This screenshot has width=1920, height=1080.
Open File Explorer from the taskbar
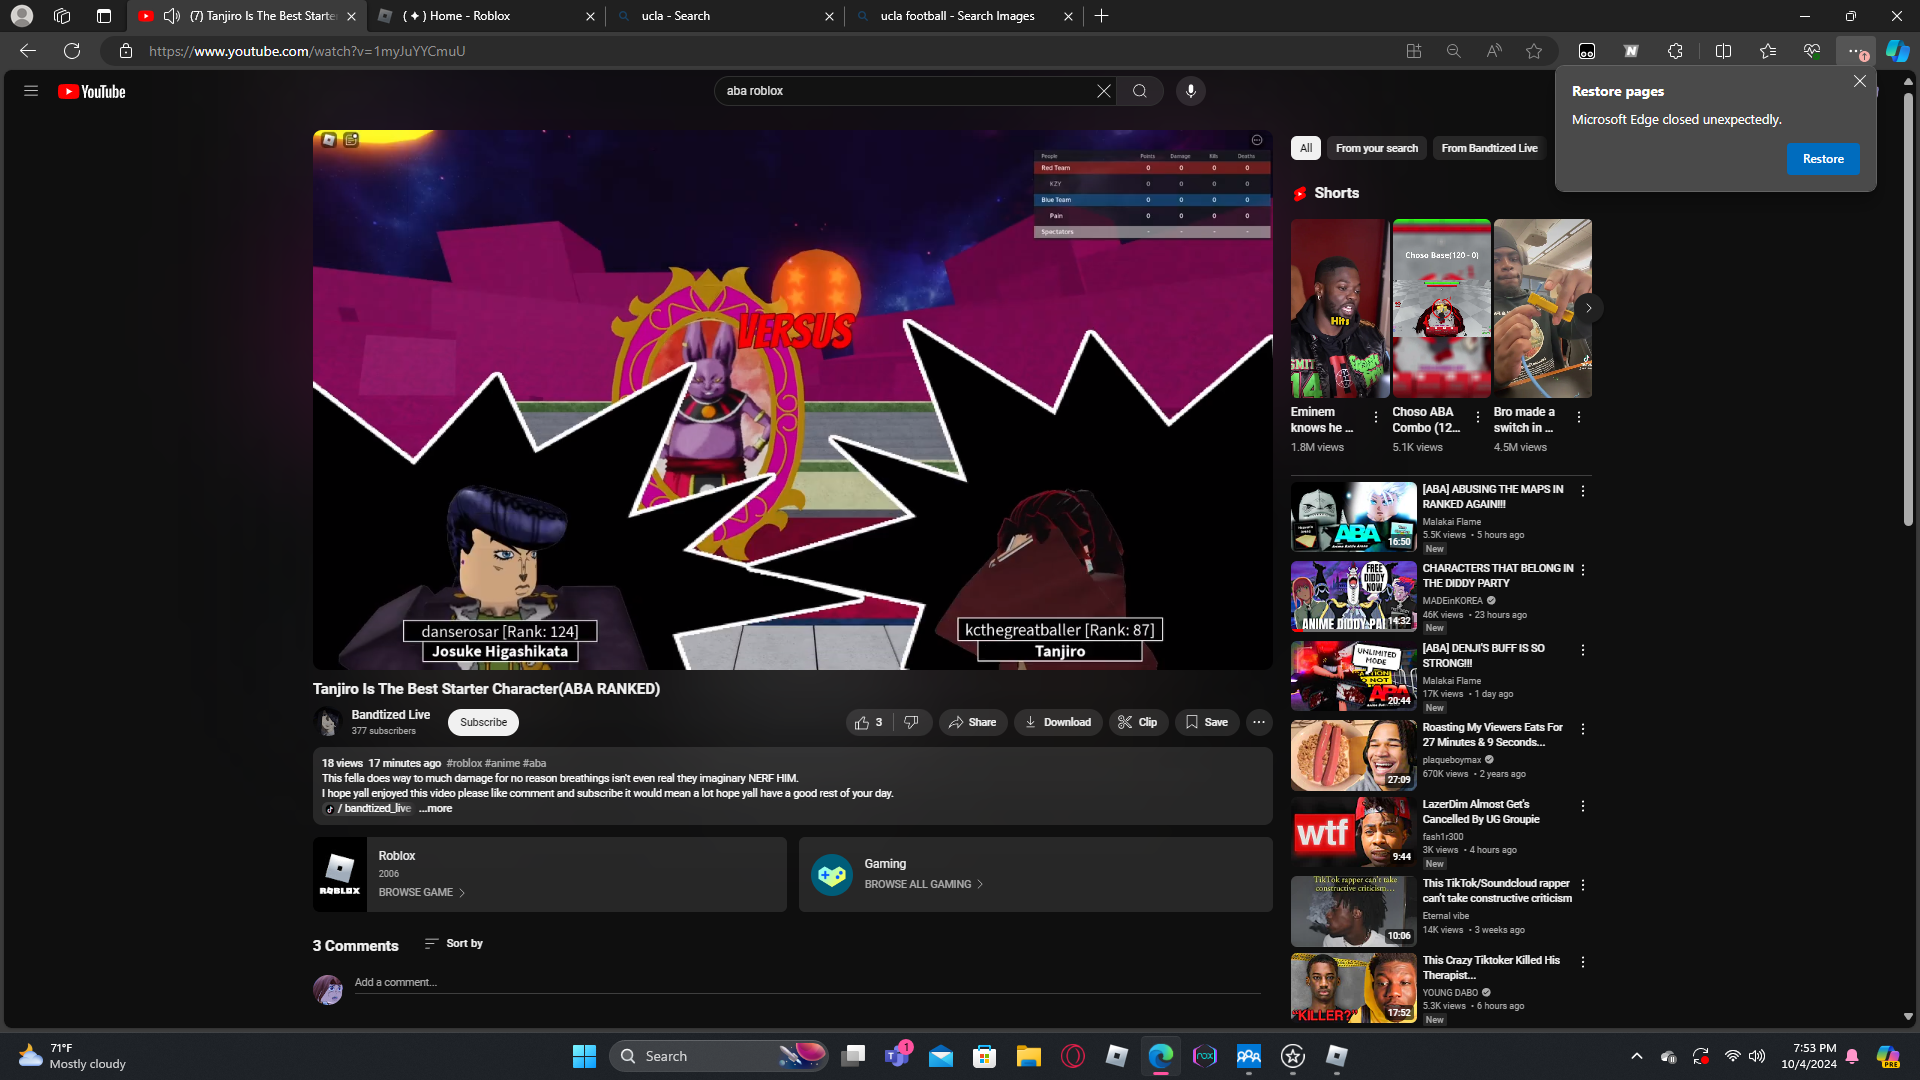1029,1056
